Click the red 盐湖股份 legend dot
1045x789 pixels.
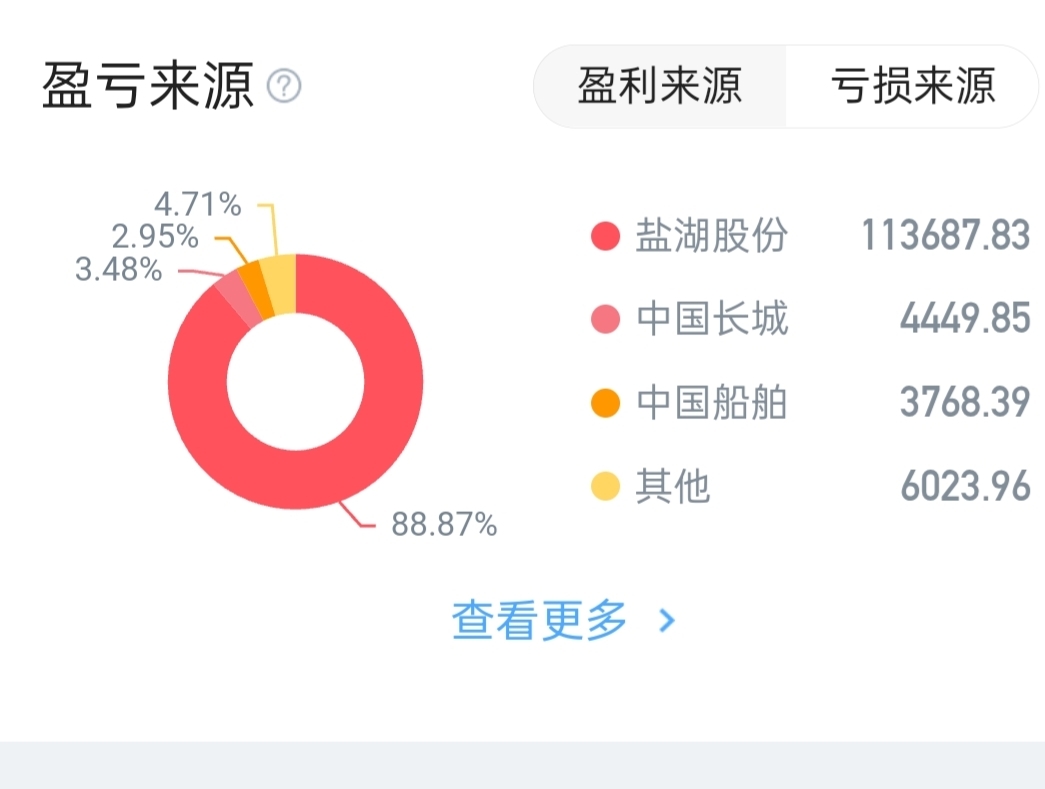point(606,237)
